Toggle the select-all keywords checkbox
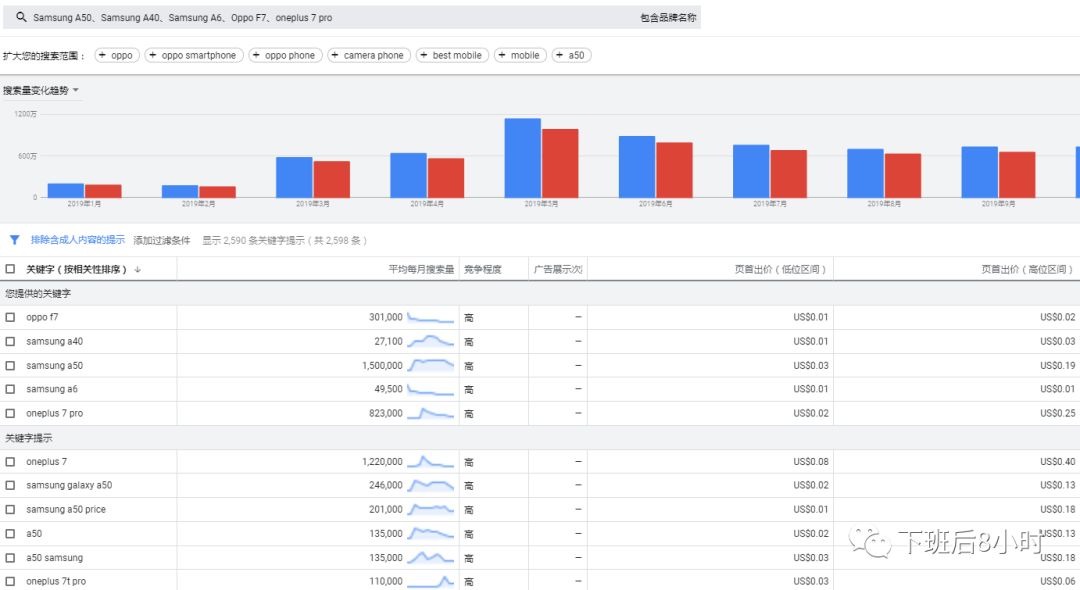This screenshot has width=1080, height=590. (10, 269)
